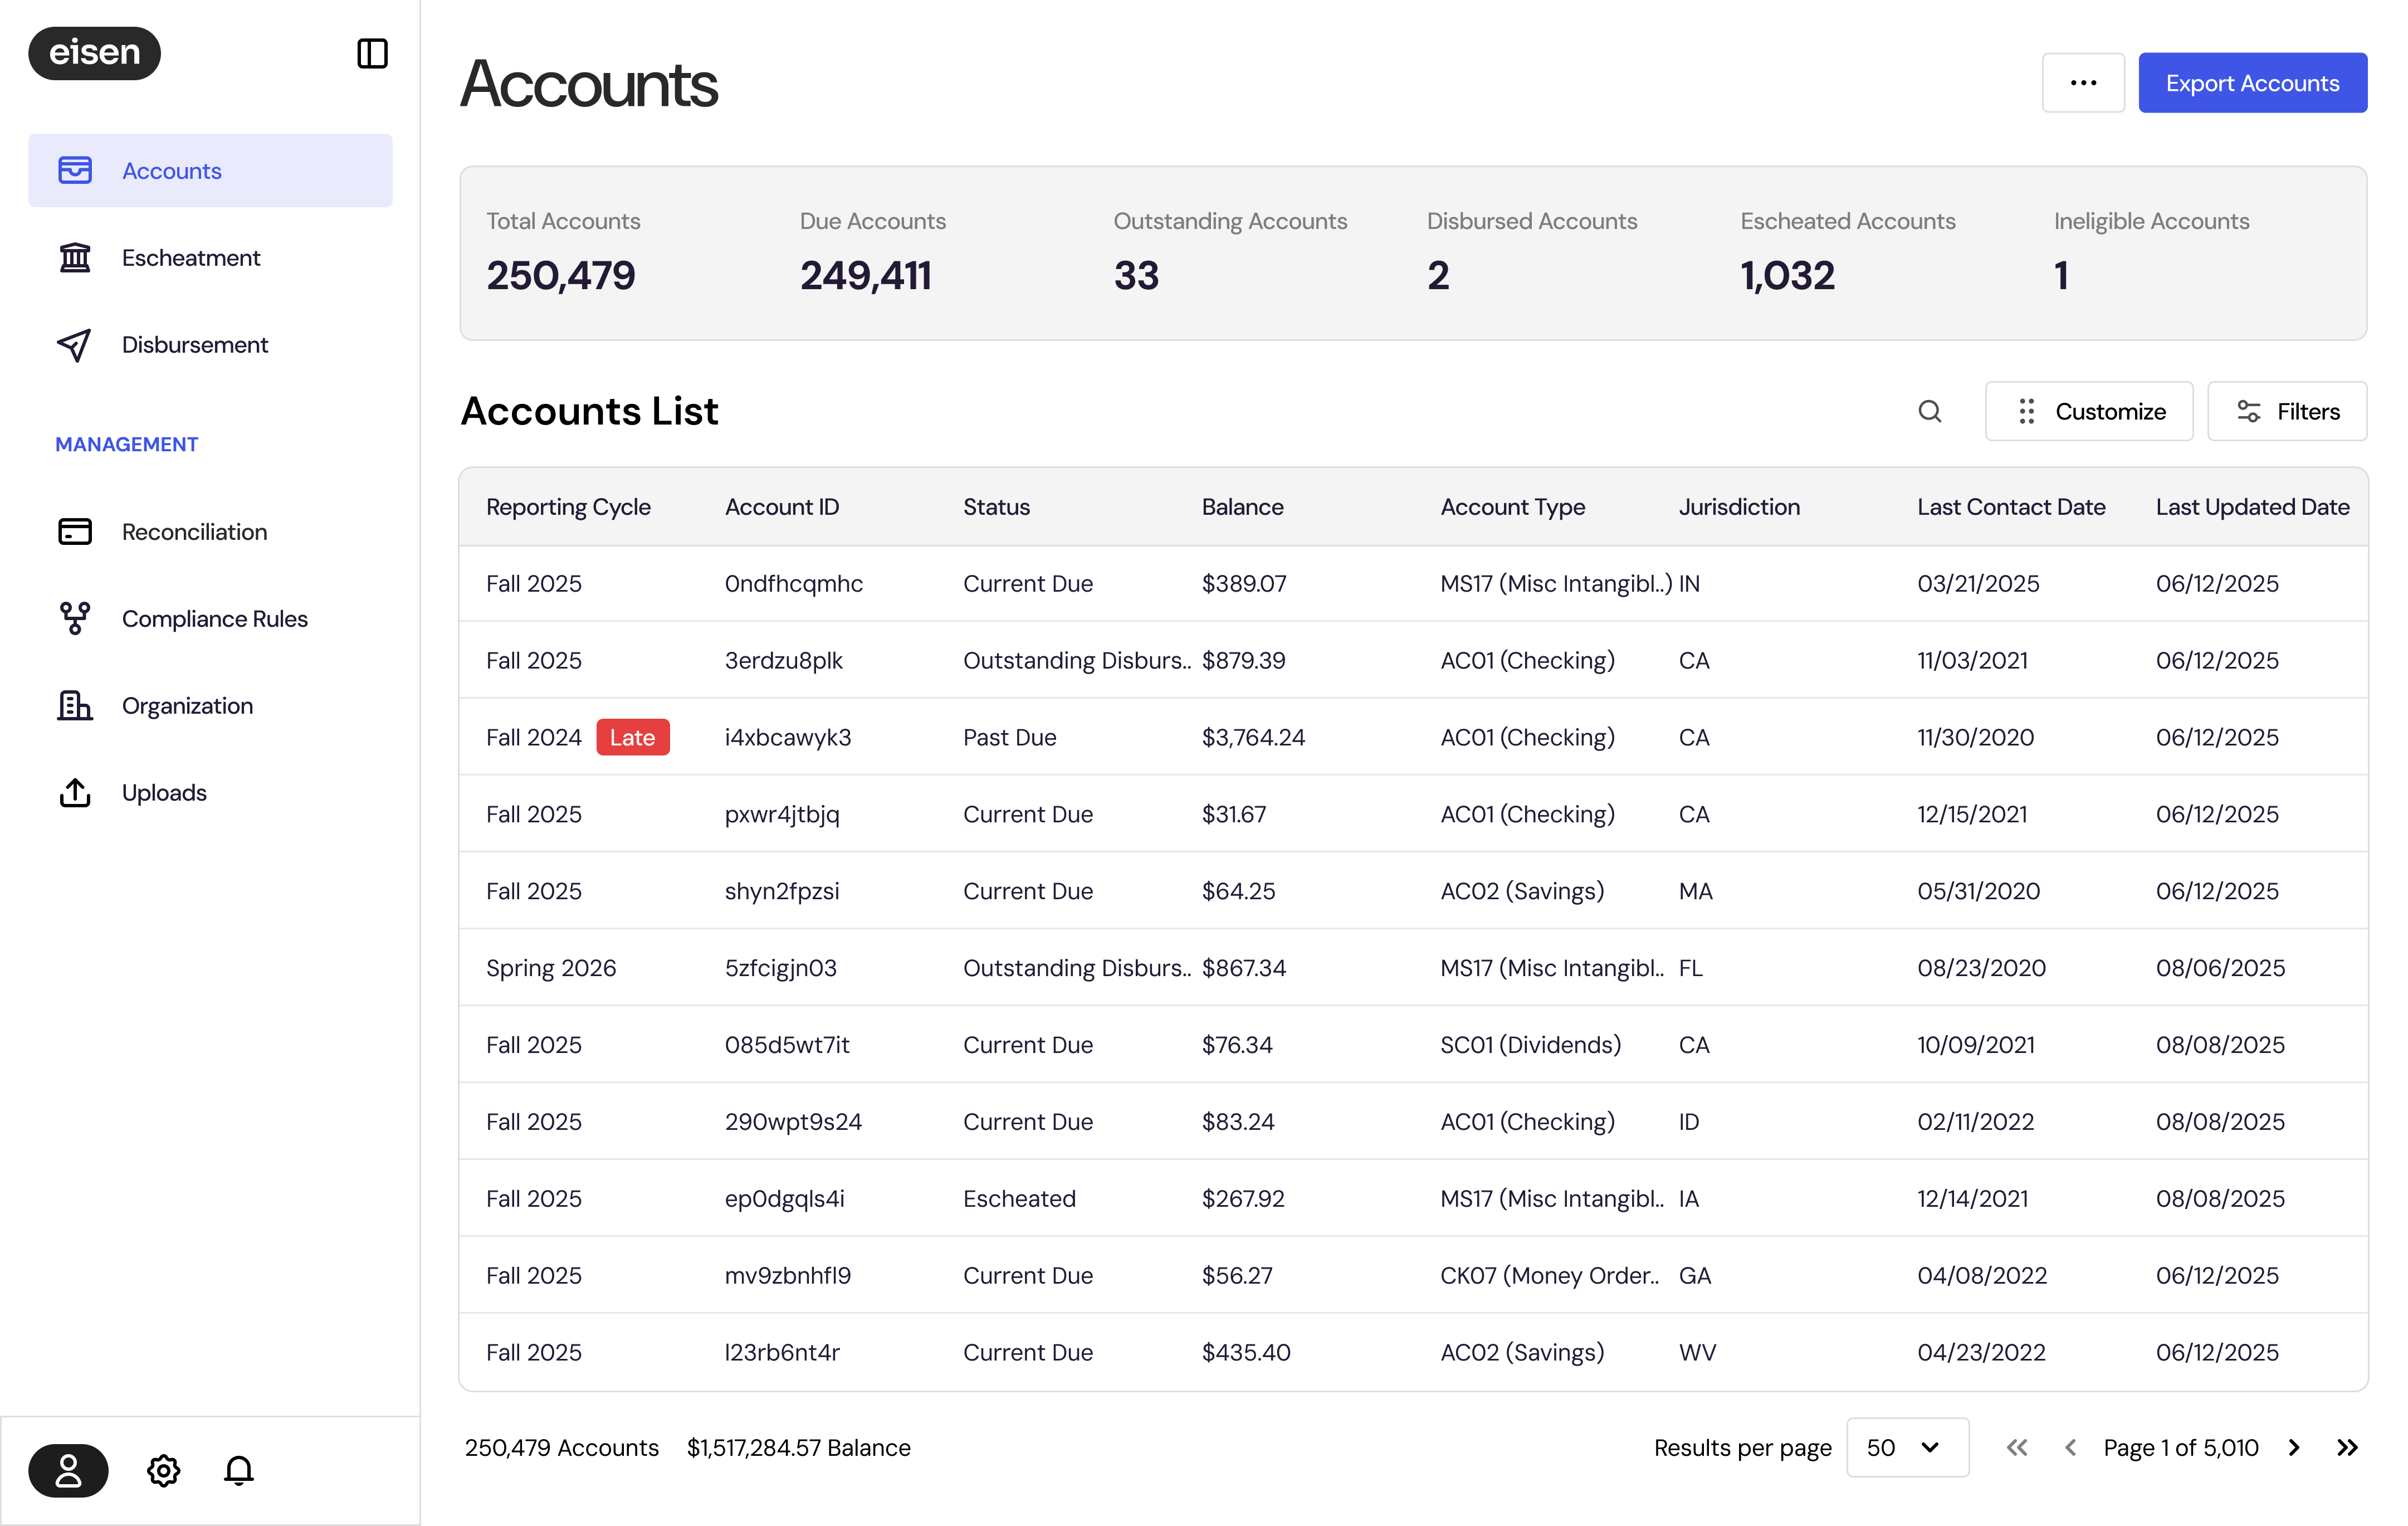
Task: Jump to the last page arrows
Action: tap(2347, 1447)
